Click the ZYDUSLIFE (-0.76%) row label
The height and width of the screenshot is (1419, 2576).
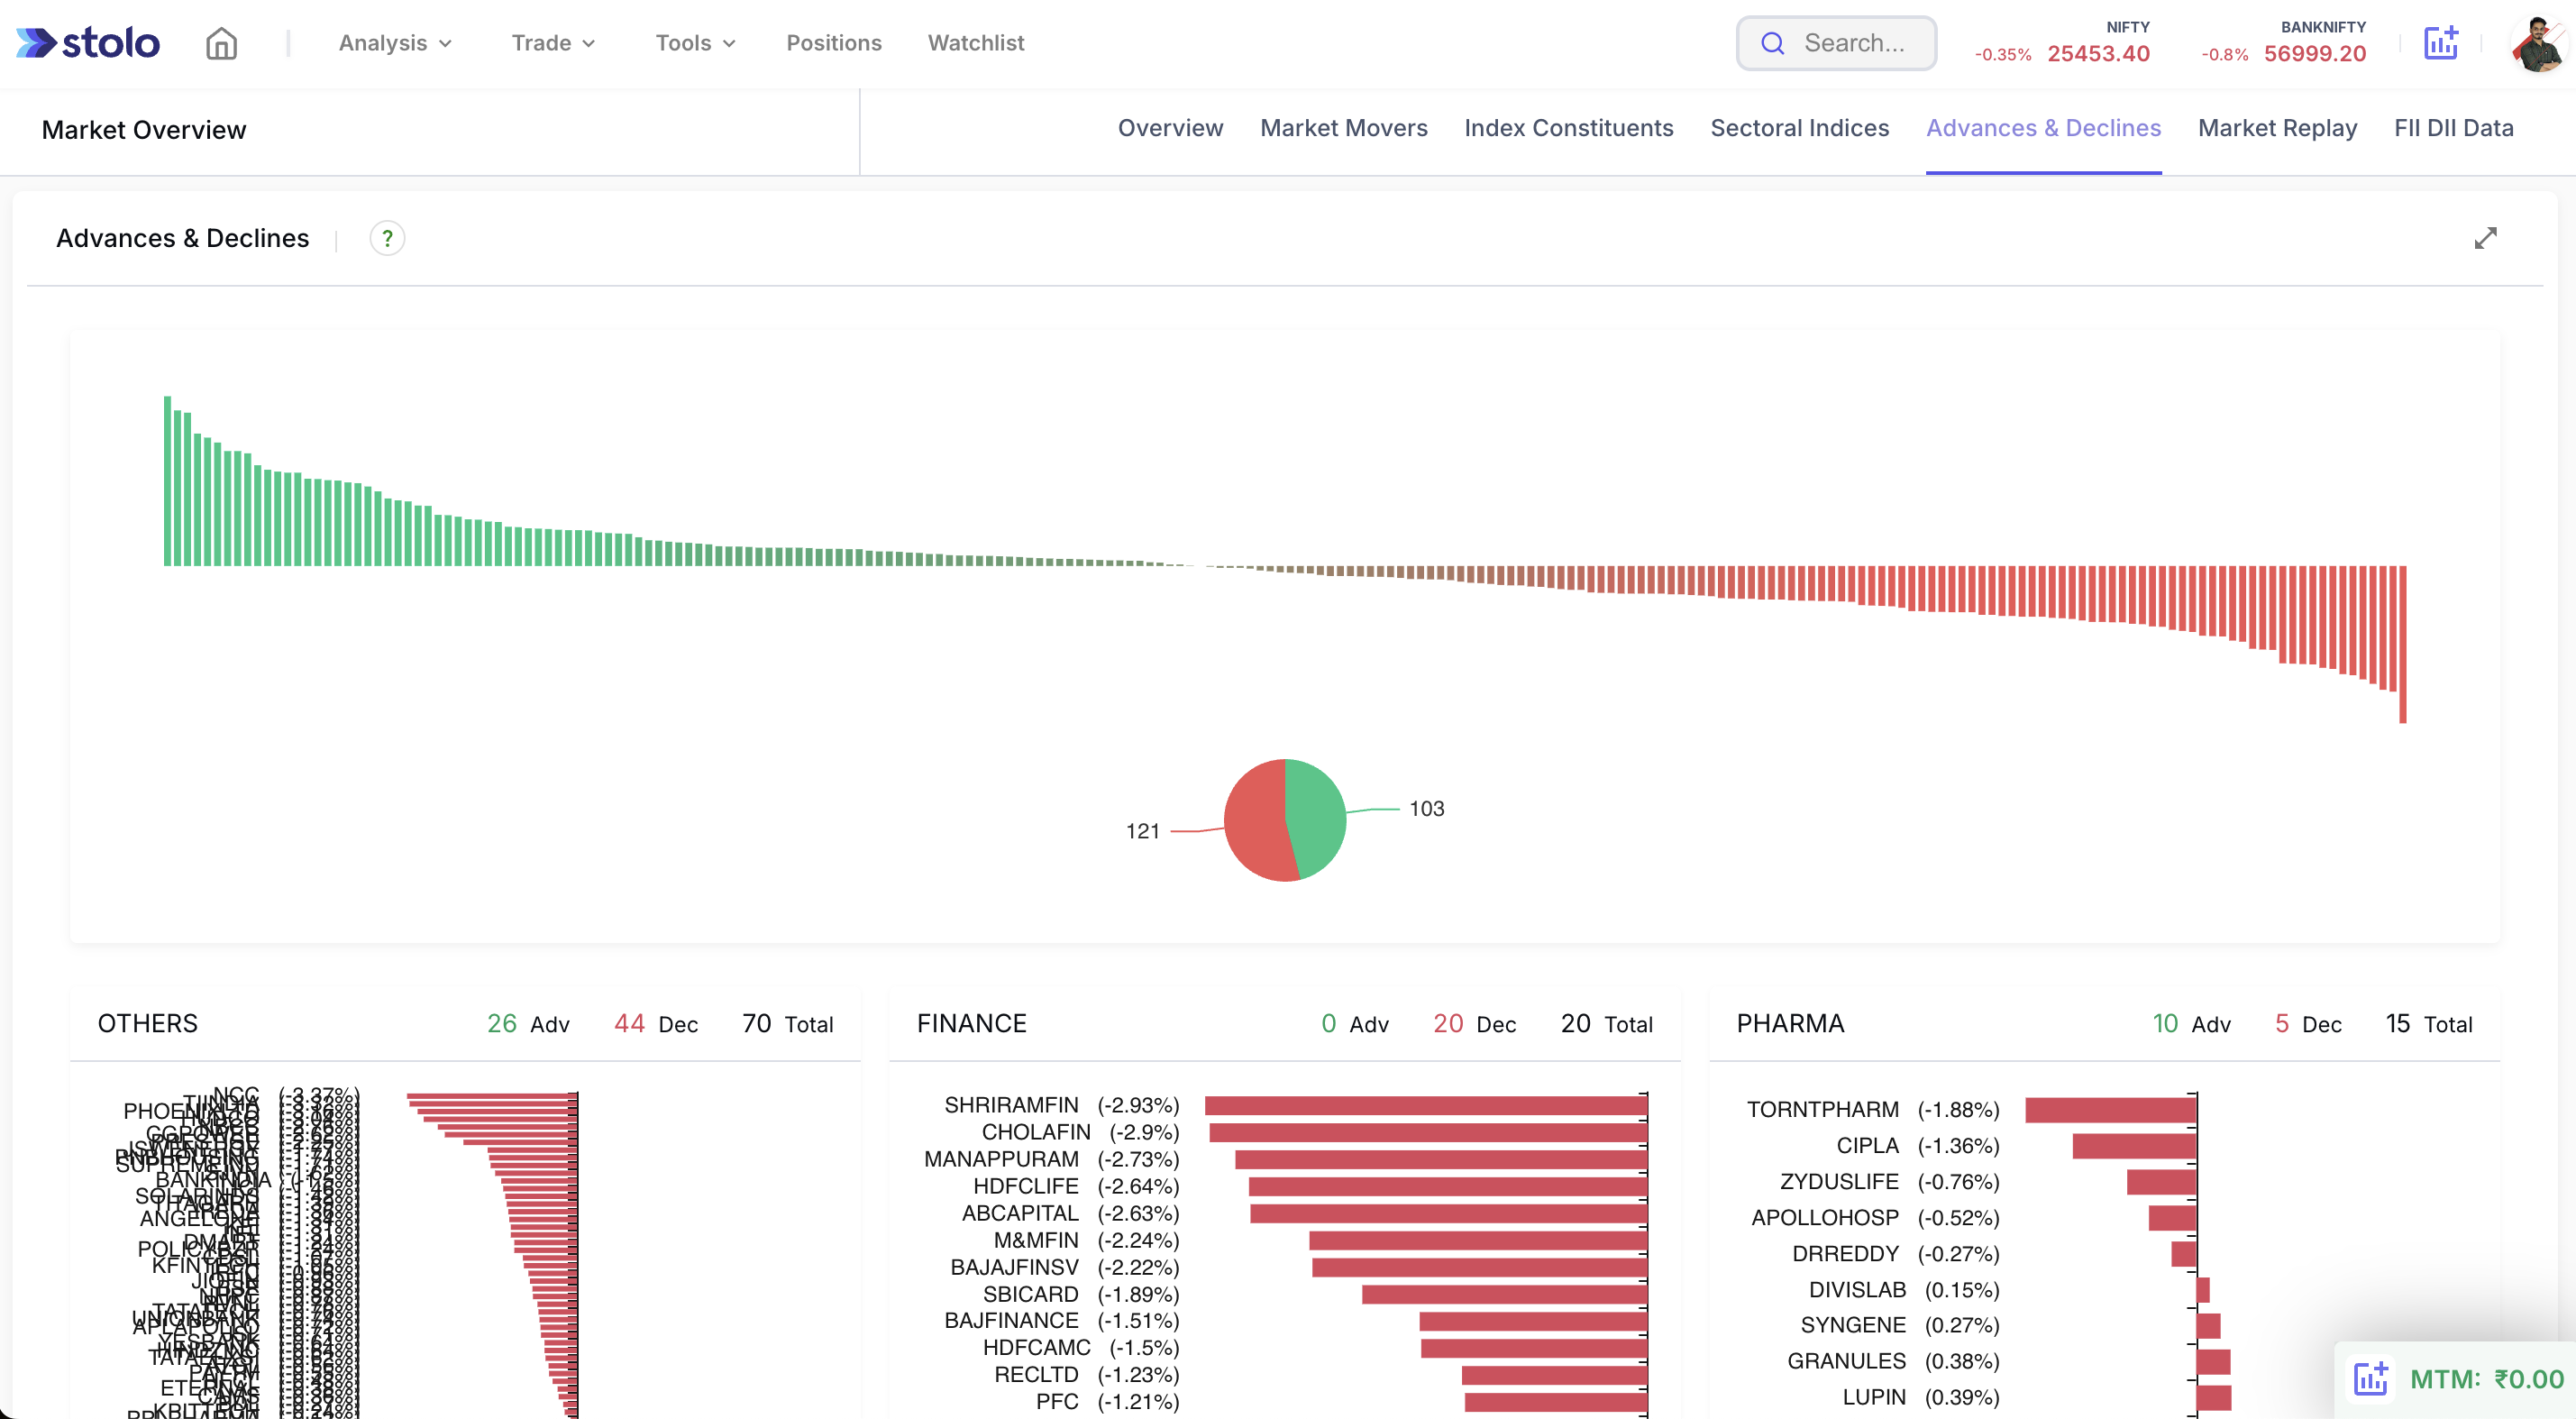[1890, 1181]
